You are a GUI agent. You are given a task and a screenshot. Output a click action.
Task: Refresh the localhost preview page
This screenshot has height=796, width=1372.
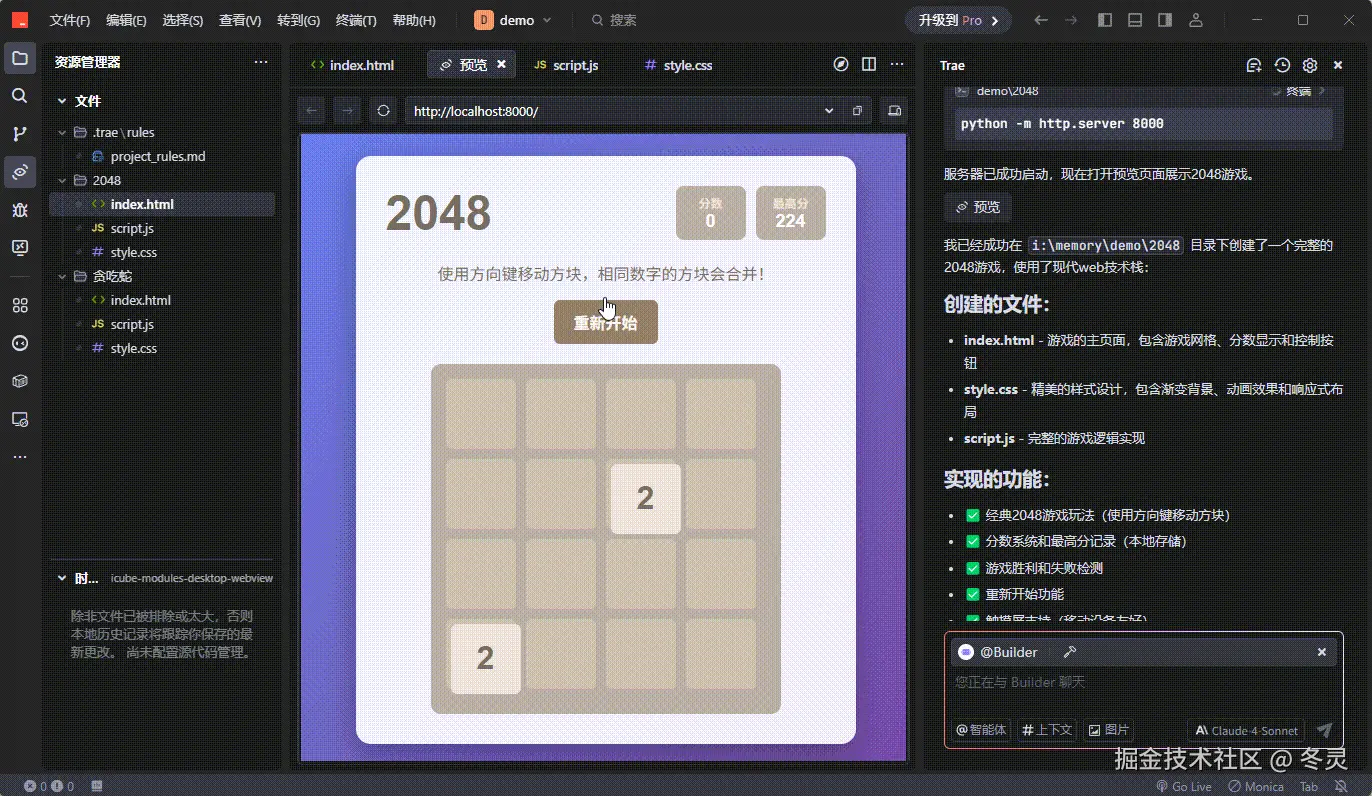pyautogui.click(x=383, y=110)
